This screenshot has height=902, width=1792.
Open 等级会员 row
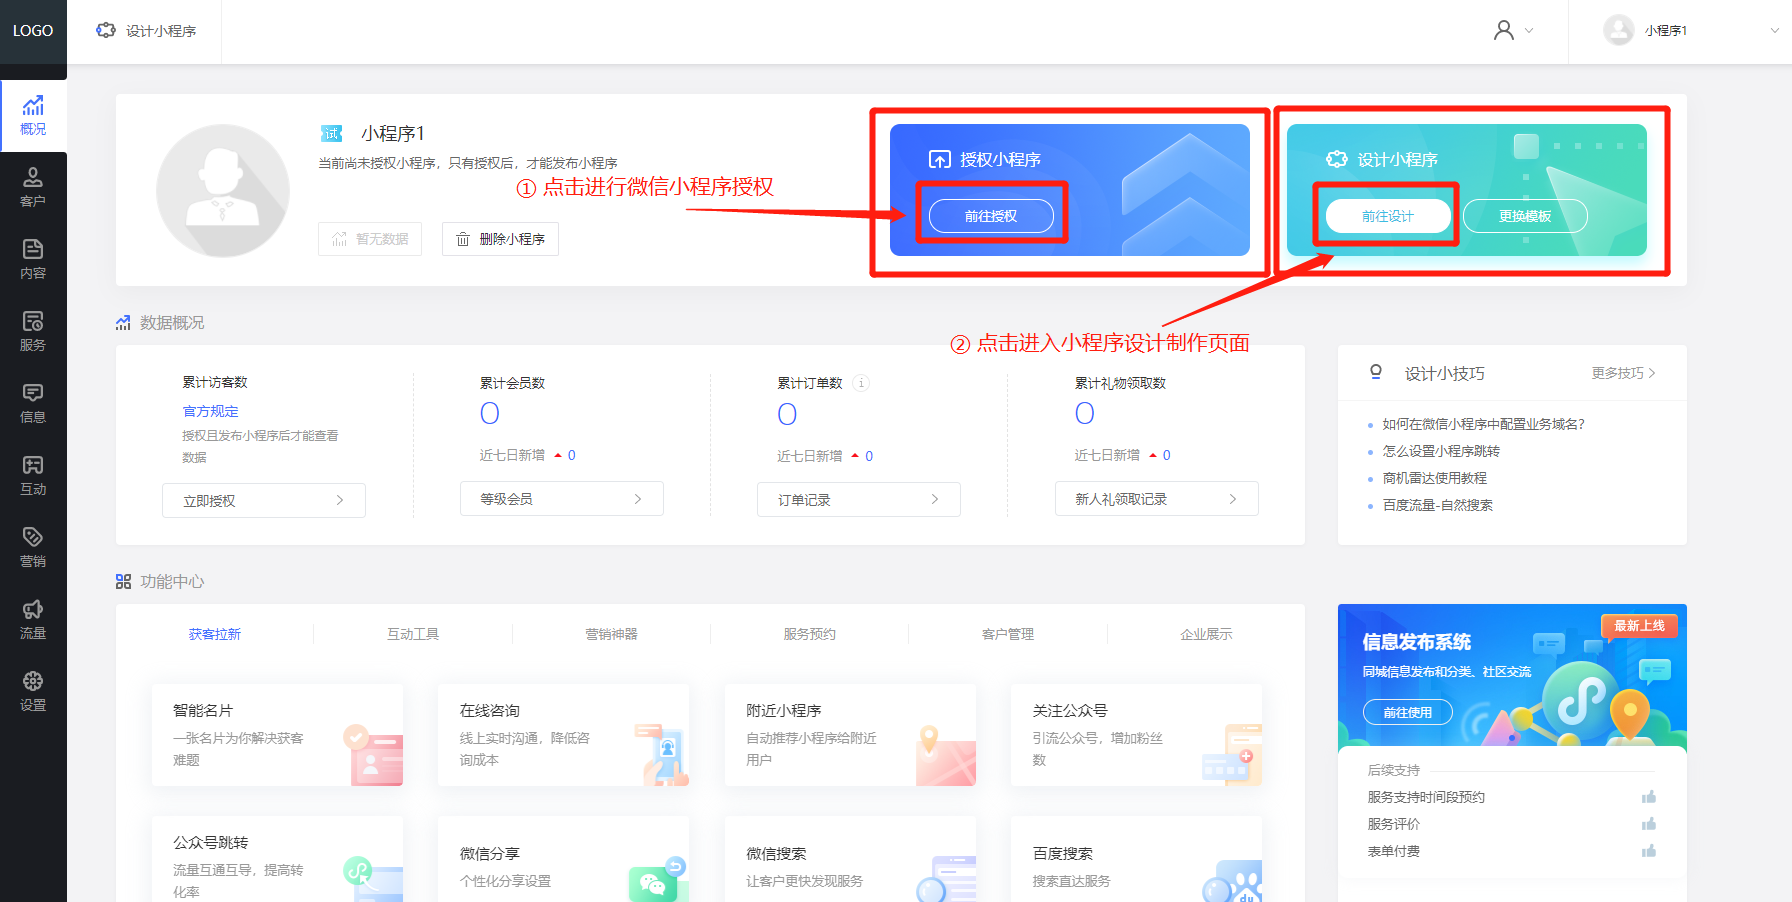(562, 499)
